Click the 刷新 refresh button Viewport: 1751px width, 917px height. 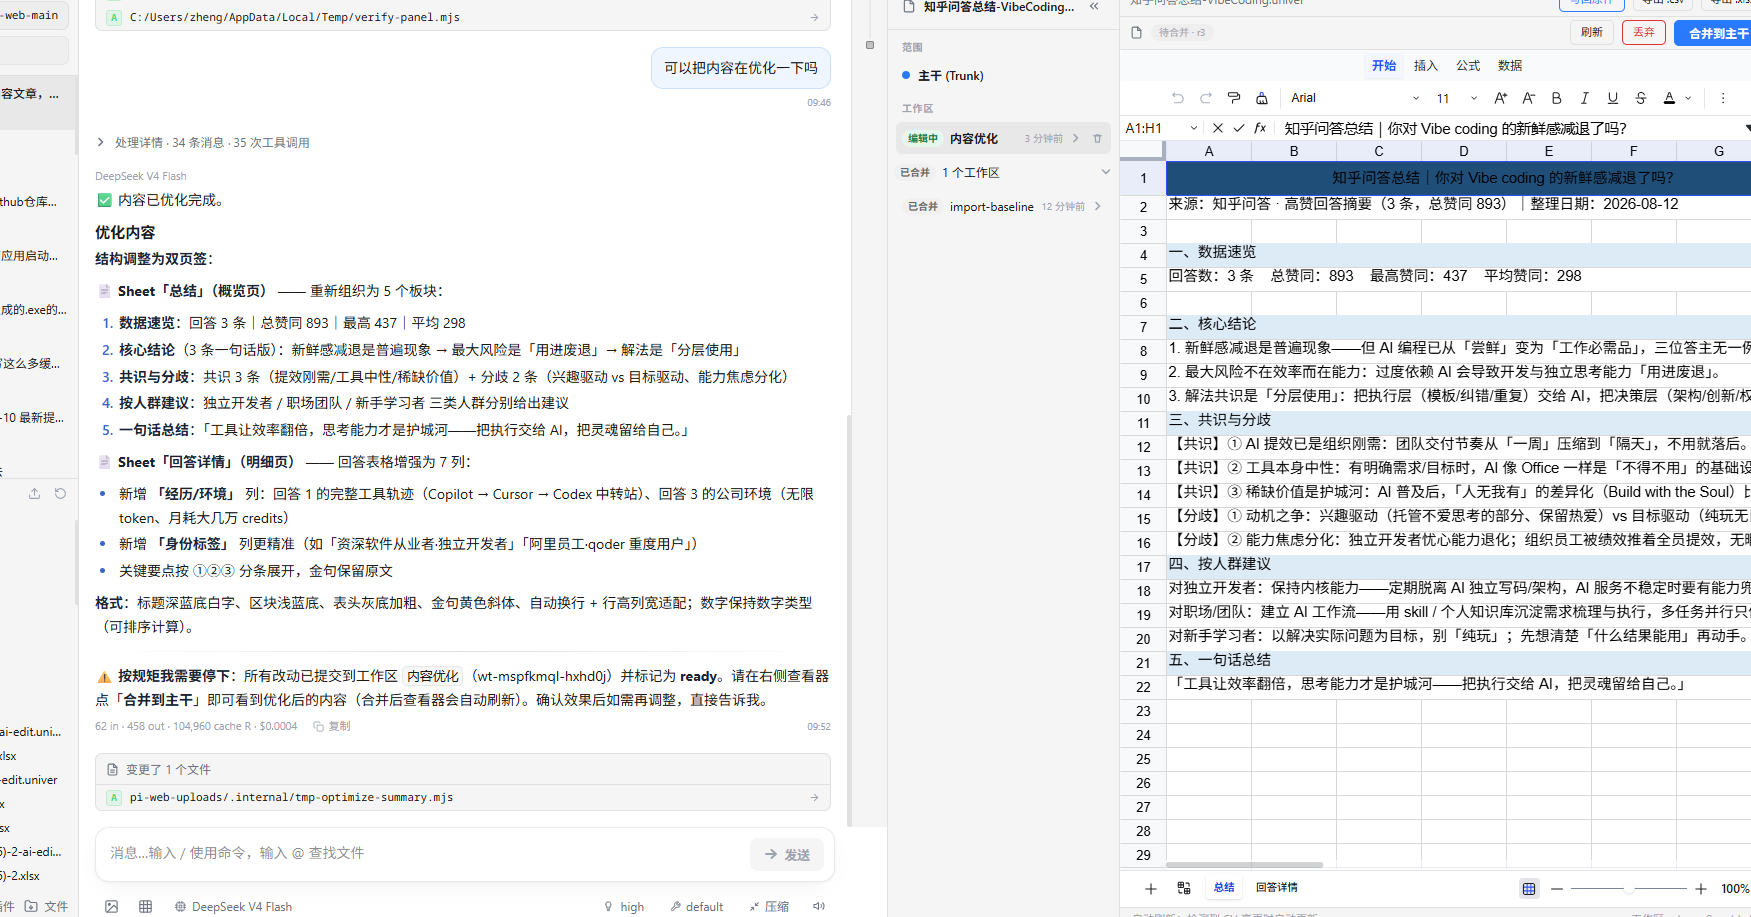pos(1592,33)
